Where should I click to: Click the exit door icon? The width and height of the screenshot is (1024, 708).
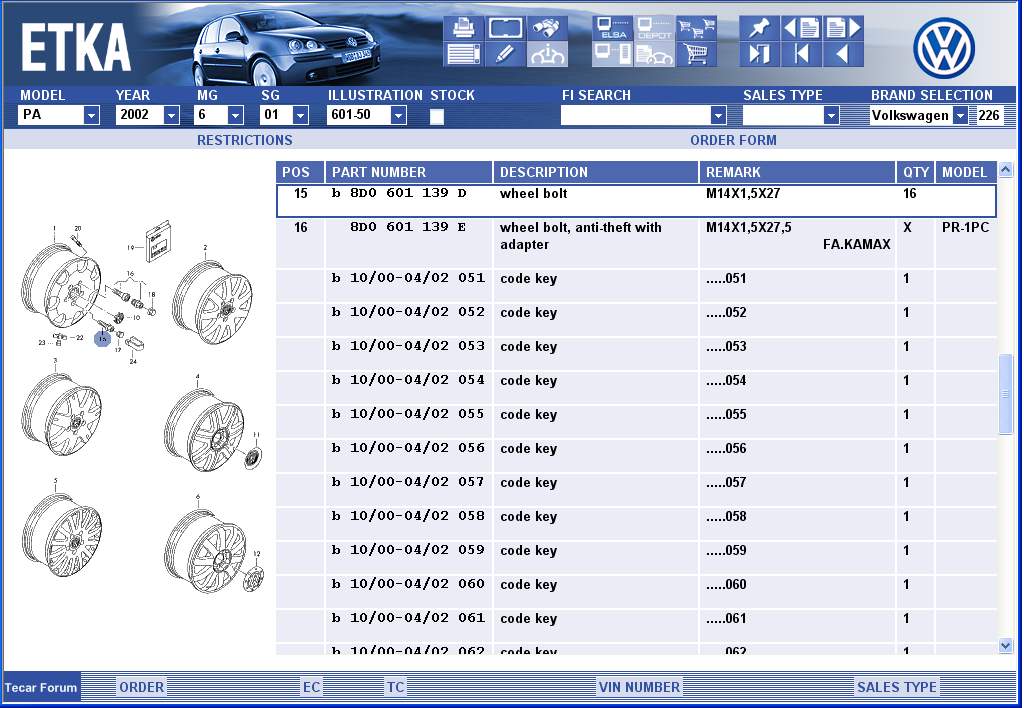point(760,54)
